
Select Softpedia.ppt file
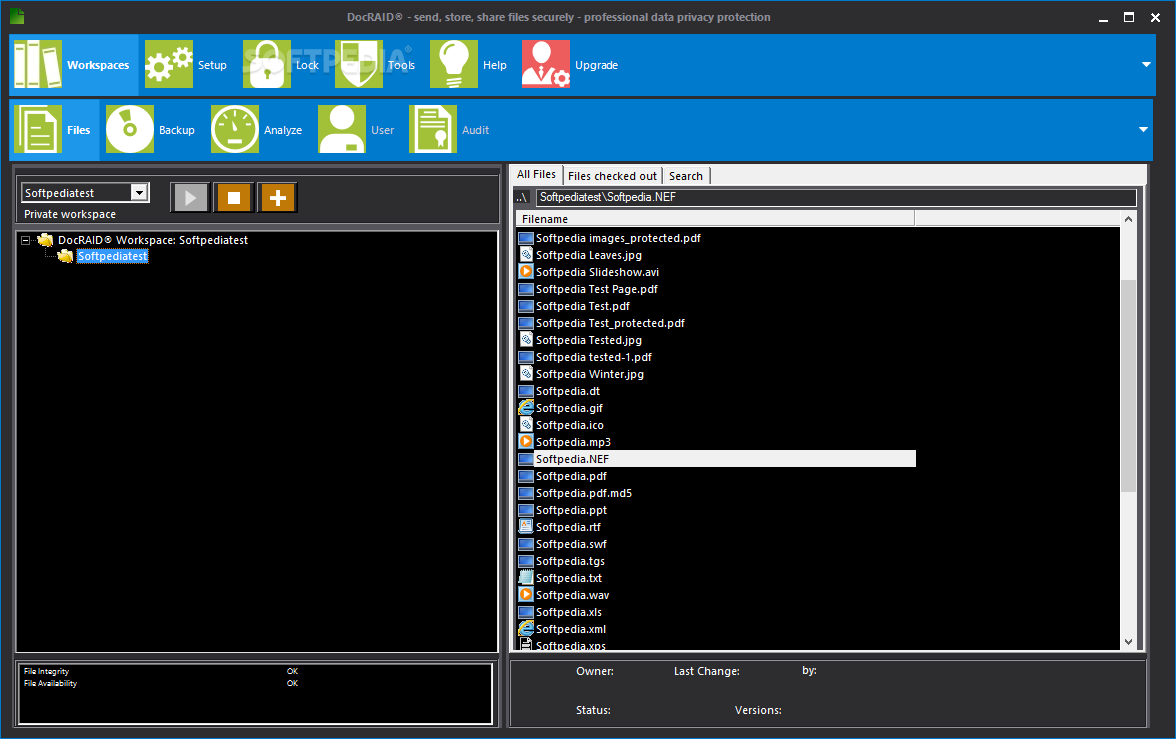(x=571, y=510)
